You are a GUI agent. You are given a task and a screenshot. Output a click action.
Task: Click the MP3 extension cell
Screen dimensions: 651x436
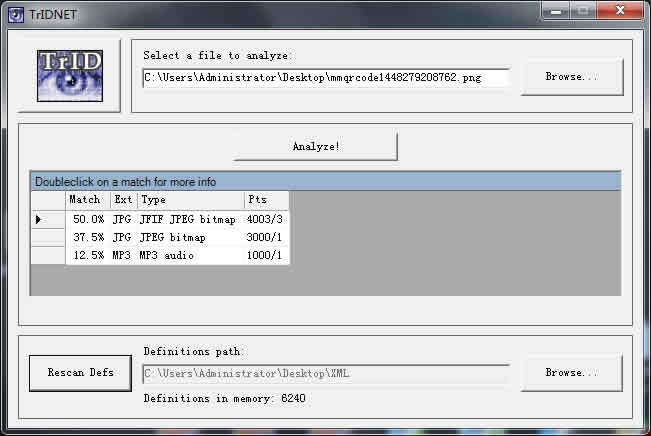tap(123, 255)
